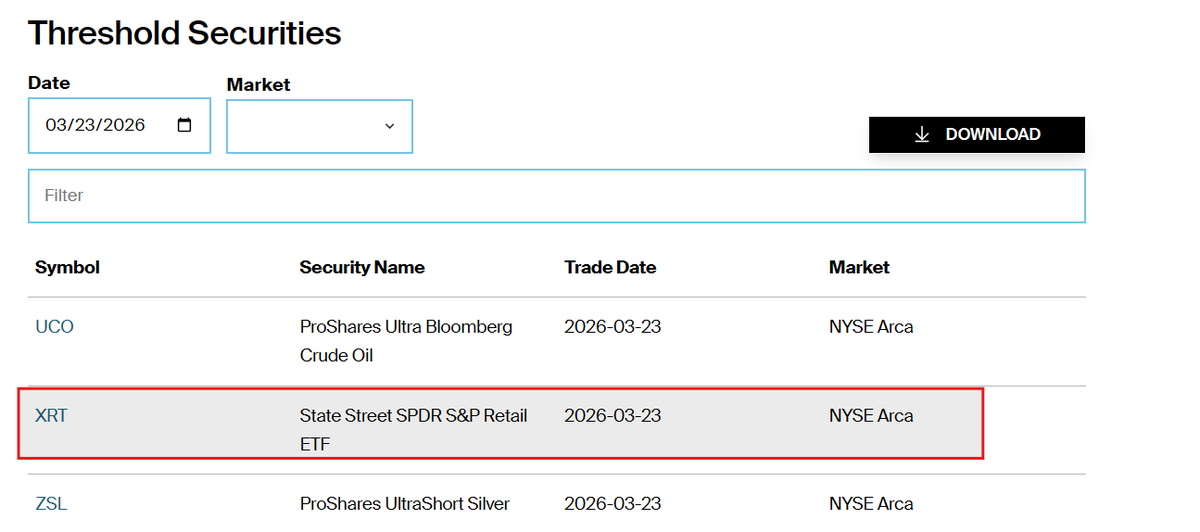Click the Market label above dropdown
The width and height of the screenshot is (1200, 532).
(259, 85)
